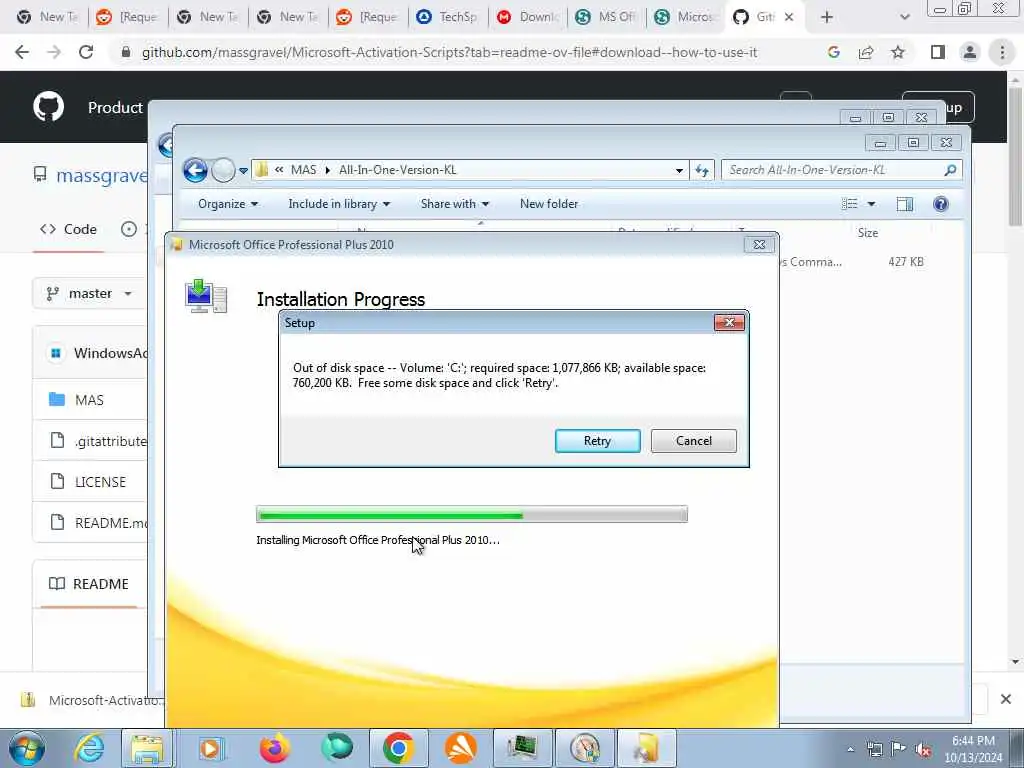Close the Chrome downloads bar
Screen dimensions: 1024x768
[x=1006, y=699]
